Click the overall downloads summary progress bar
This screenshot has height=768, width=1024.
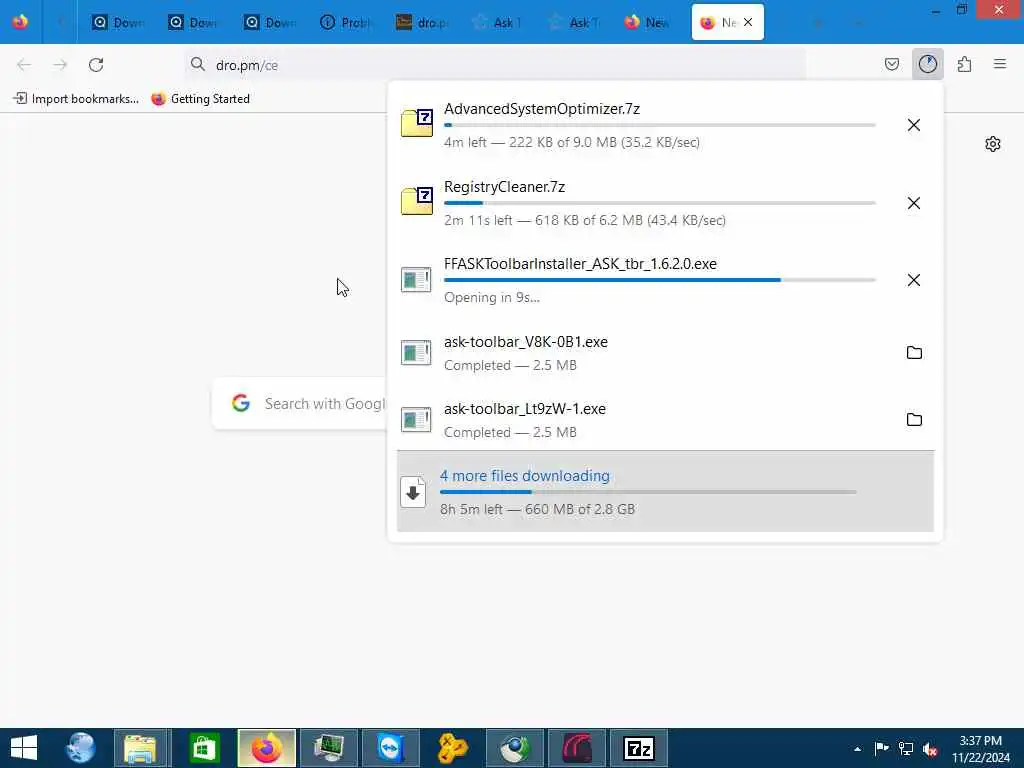tap(648, 492)
